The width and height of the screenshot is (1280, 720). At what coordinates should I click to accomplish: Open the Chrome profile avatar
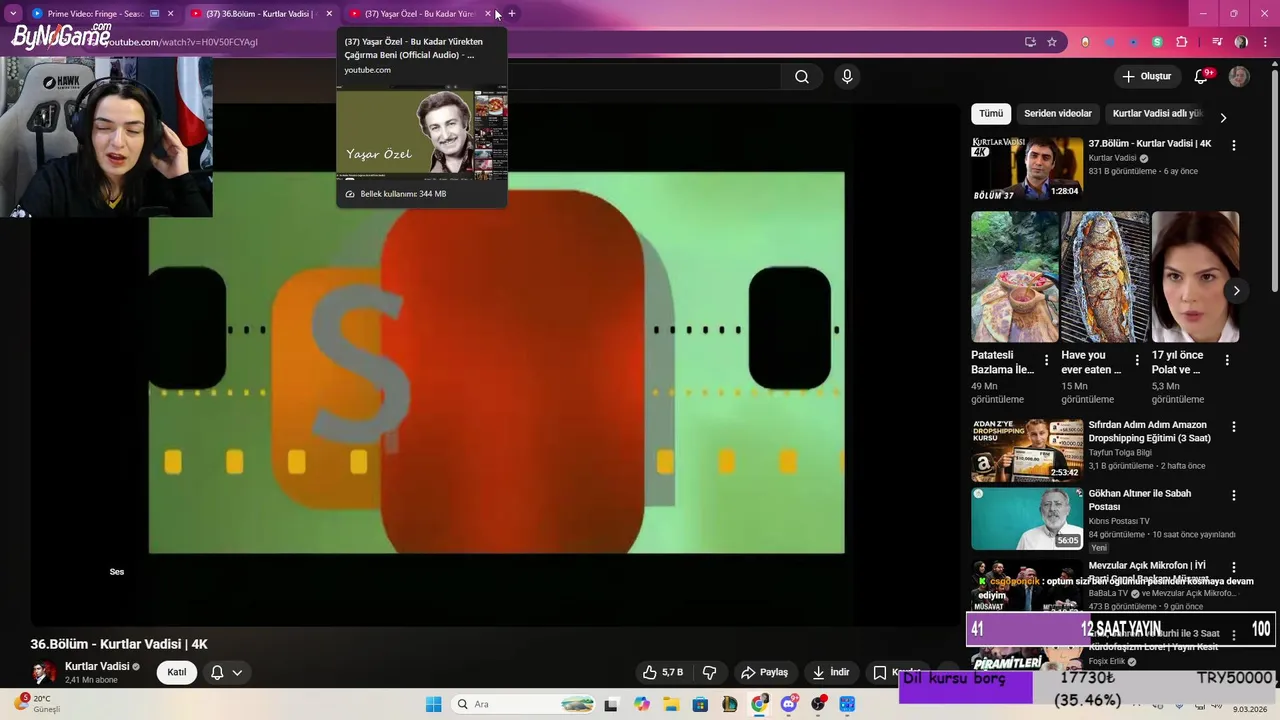point(1241,42)
